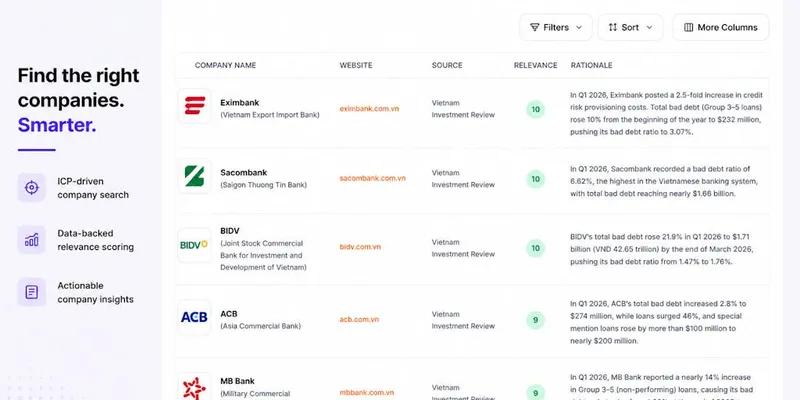Click the ICP-driven search target icon
This screenshot has width=800, height=400.
(32, 188)
